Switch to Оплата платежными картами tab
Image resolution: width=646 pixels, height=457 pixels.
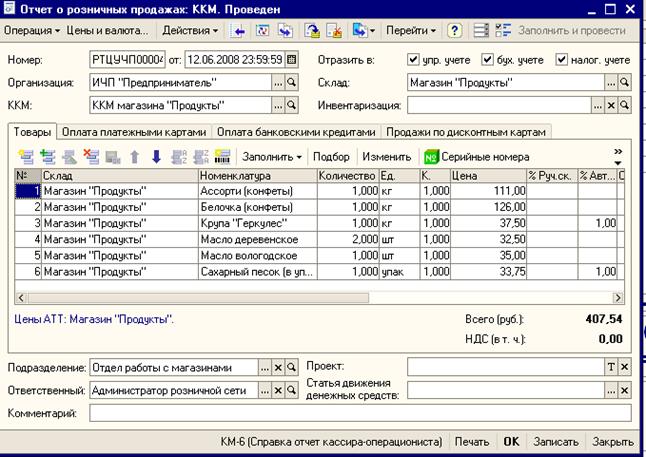click(x=134, y=132)
